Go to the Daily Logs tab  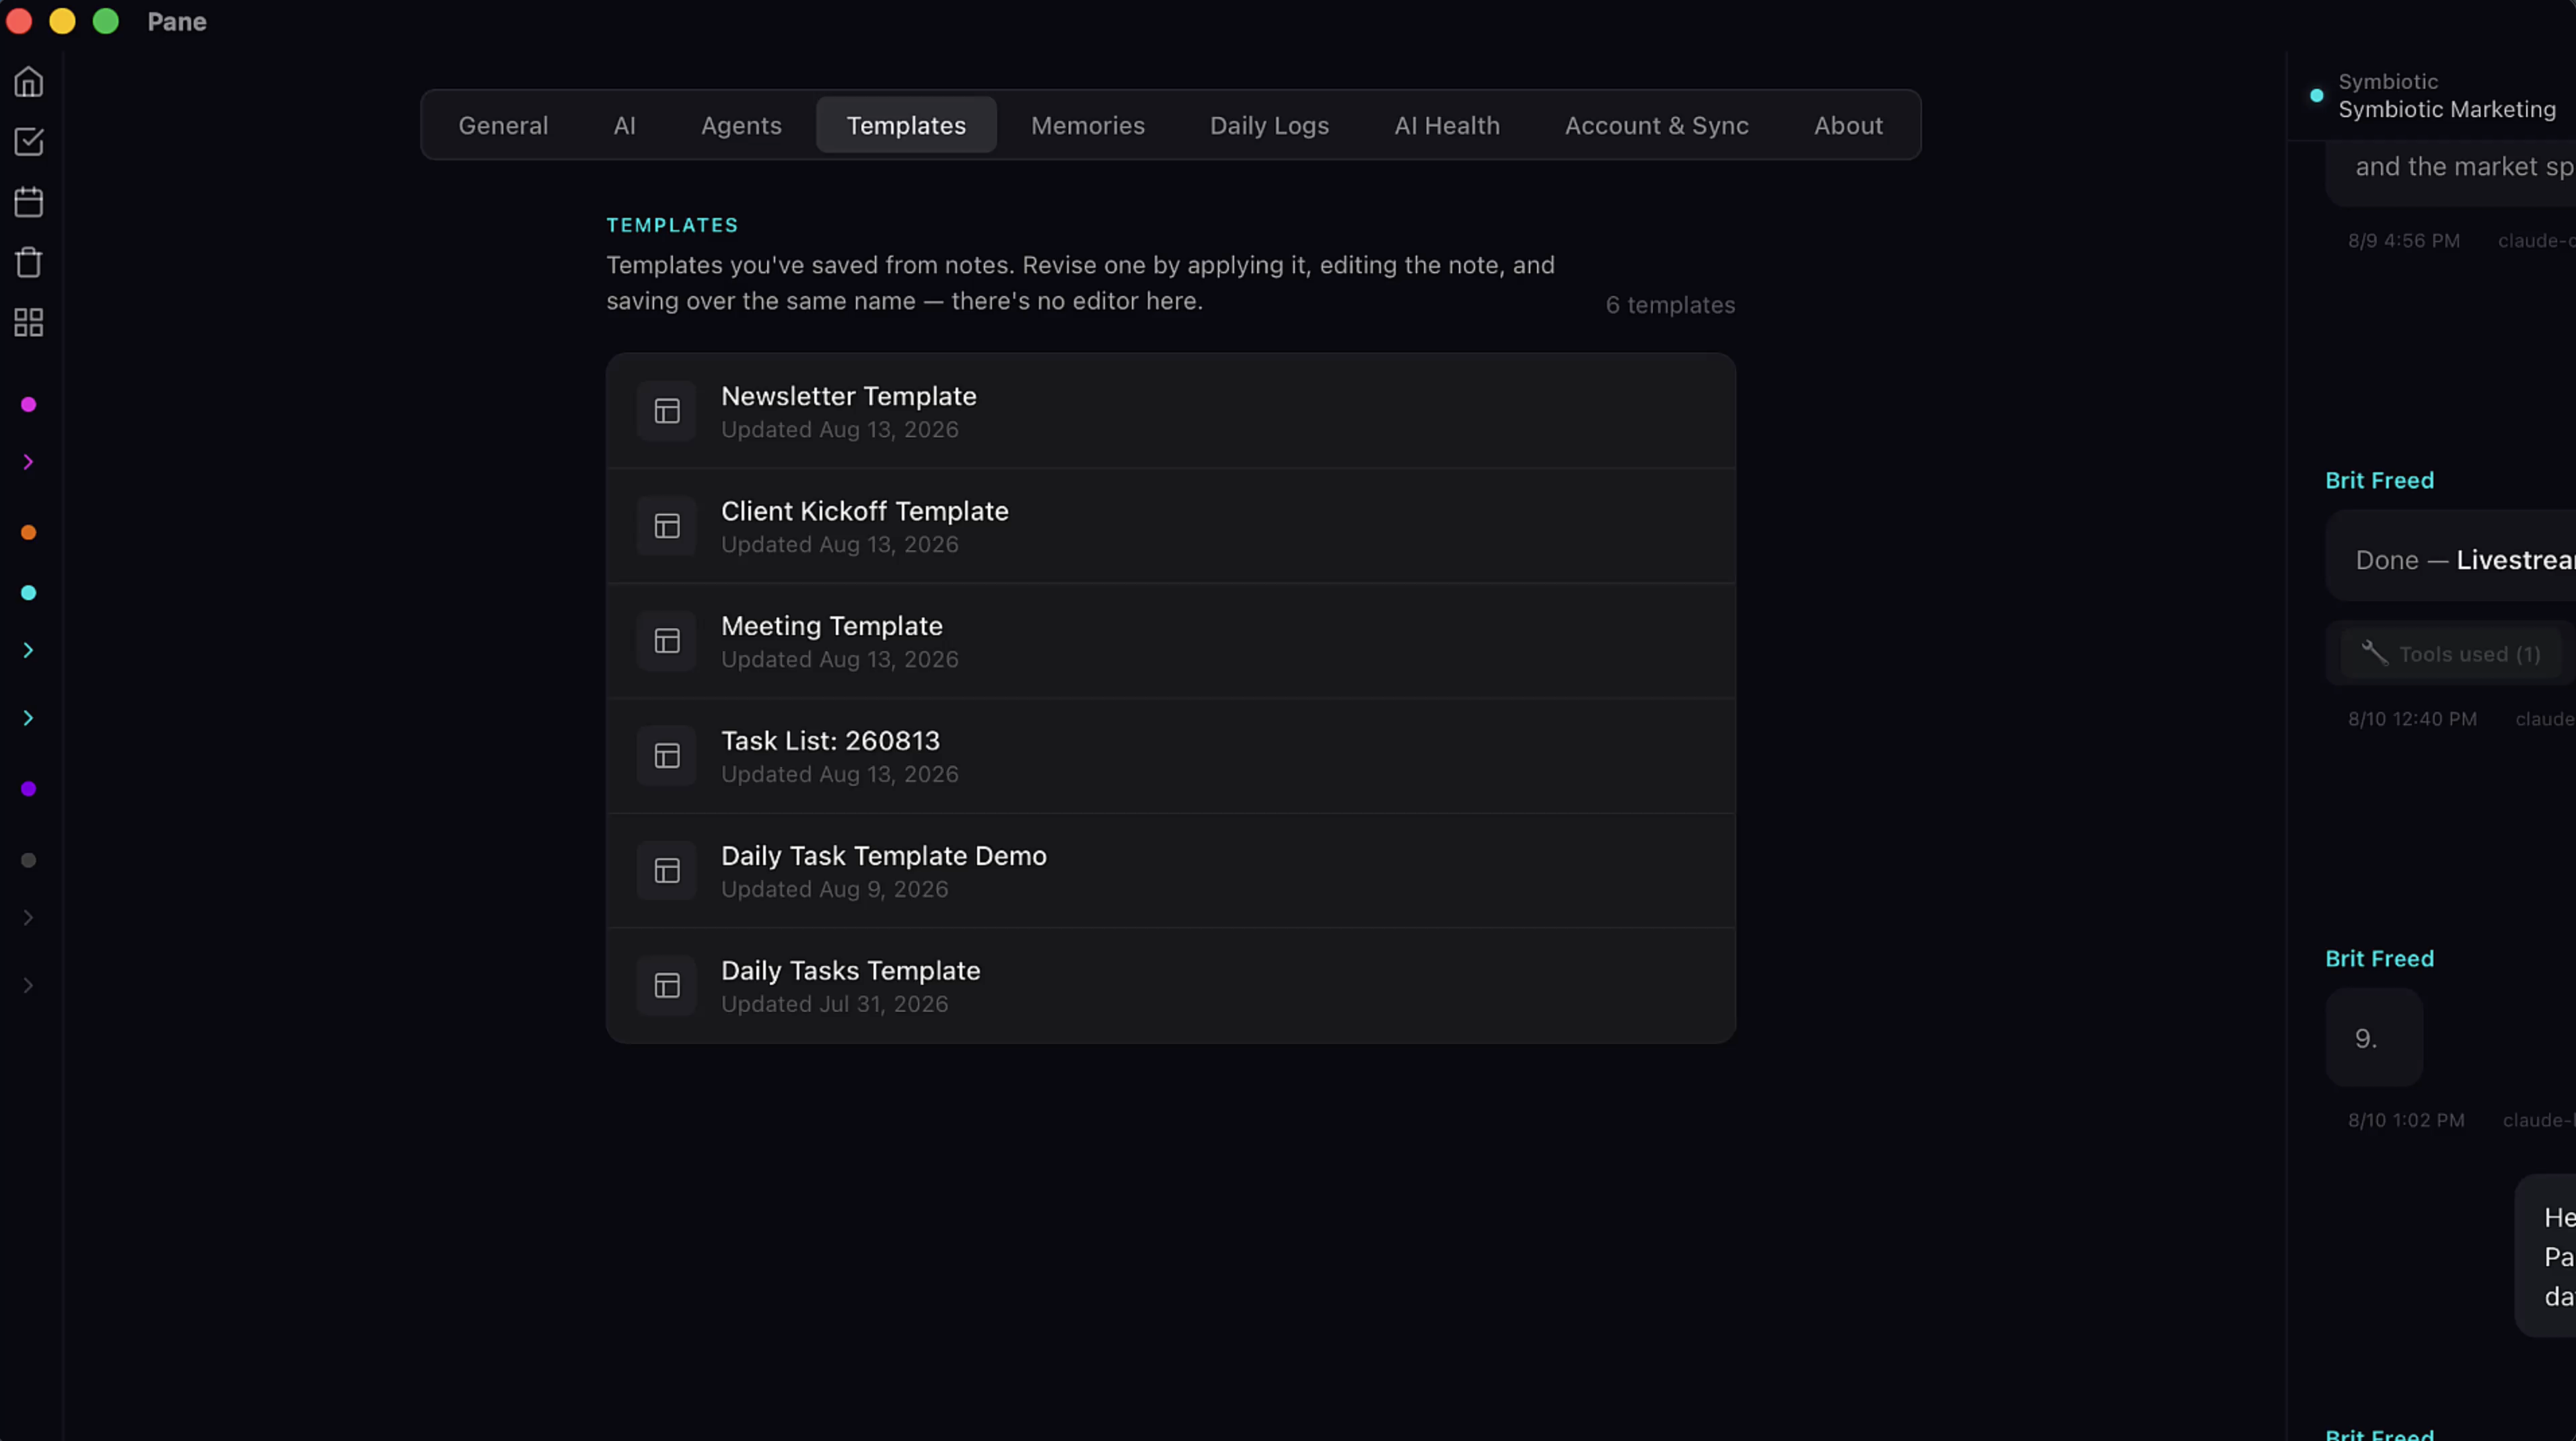tap(1269, 125)
